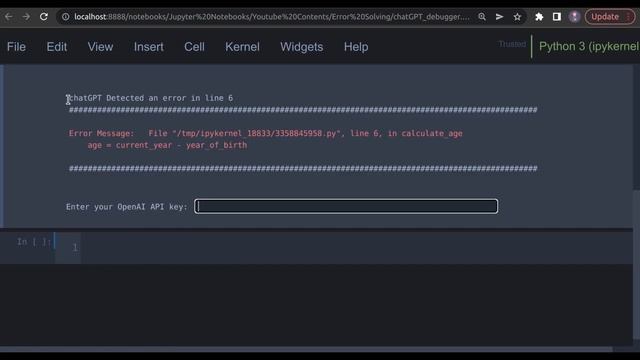640x360 pixels.
Task: Open the Help menu
Action: point(356,47)
